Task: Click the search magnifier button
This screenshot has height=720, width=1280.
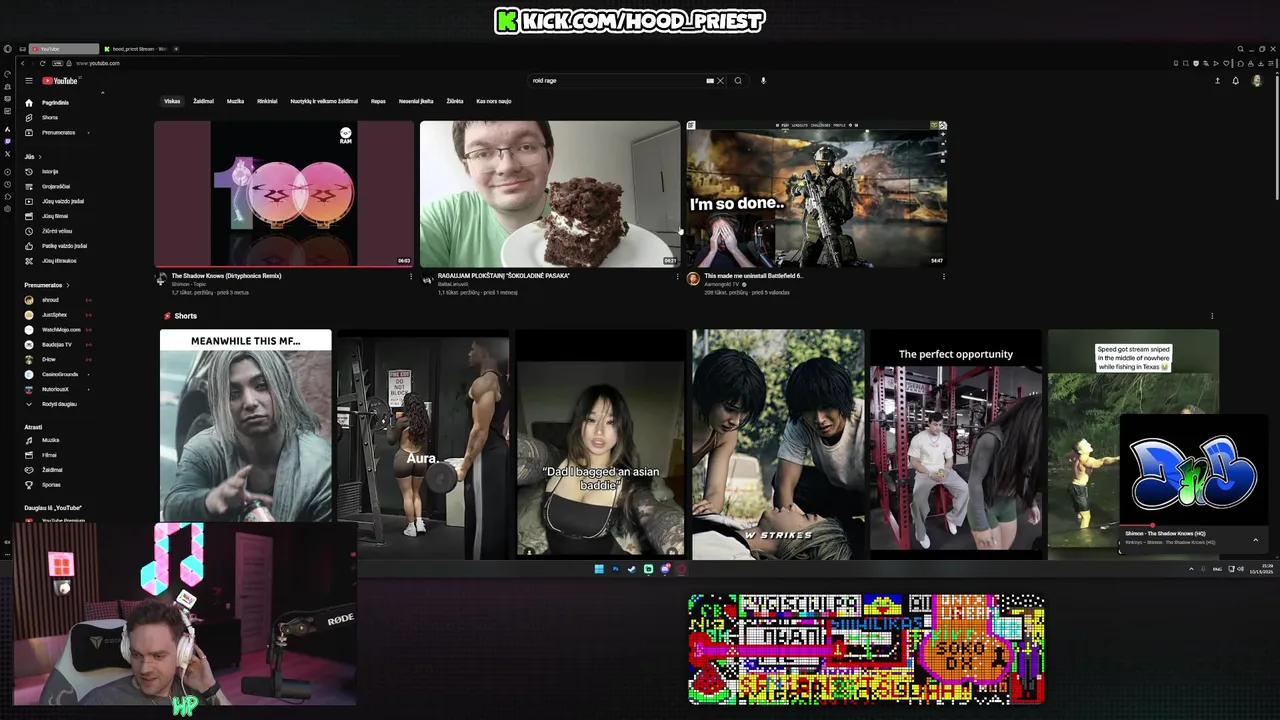Action: coord(738,81)
